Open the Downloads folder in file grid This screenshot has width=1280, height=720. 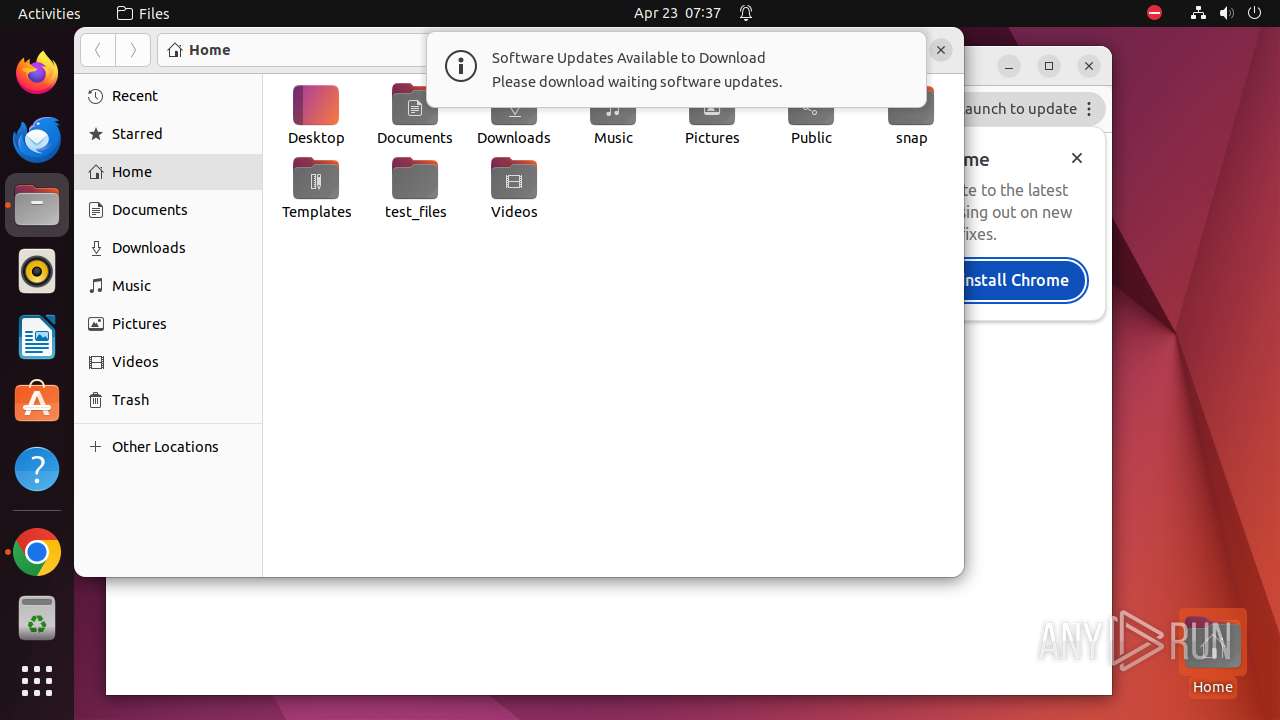point(514,114)
